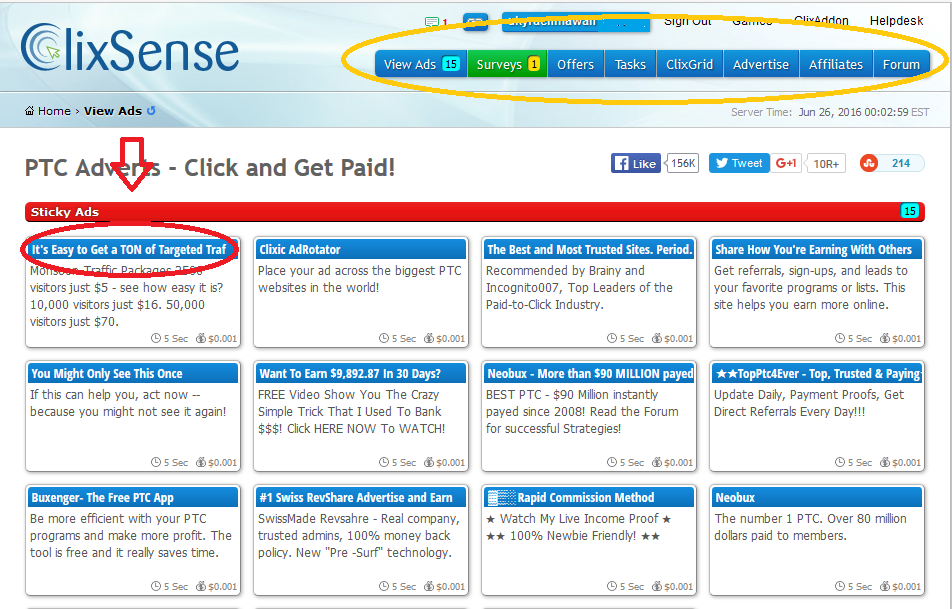Click the money bag icon in TopPtc4Ever card
Viewport: 952px width, 609px height.
[x=885, y=462]
